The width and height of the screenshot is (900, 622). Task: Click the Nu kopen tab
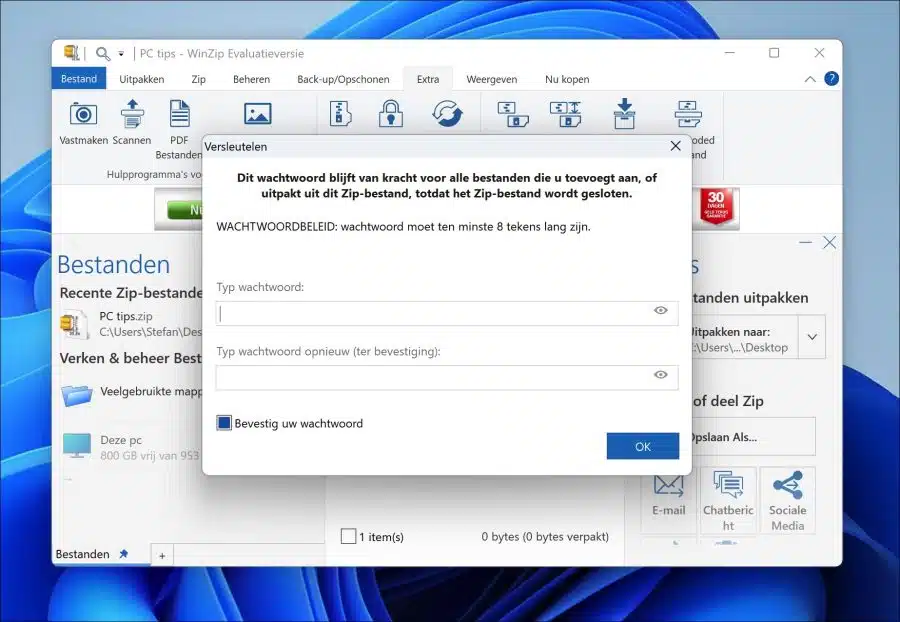click(x=567, y=79)
